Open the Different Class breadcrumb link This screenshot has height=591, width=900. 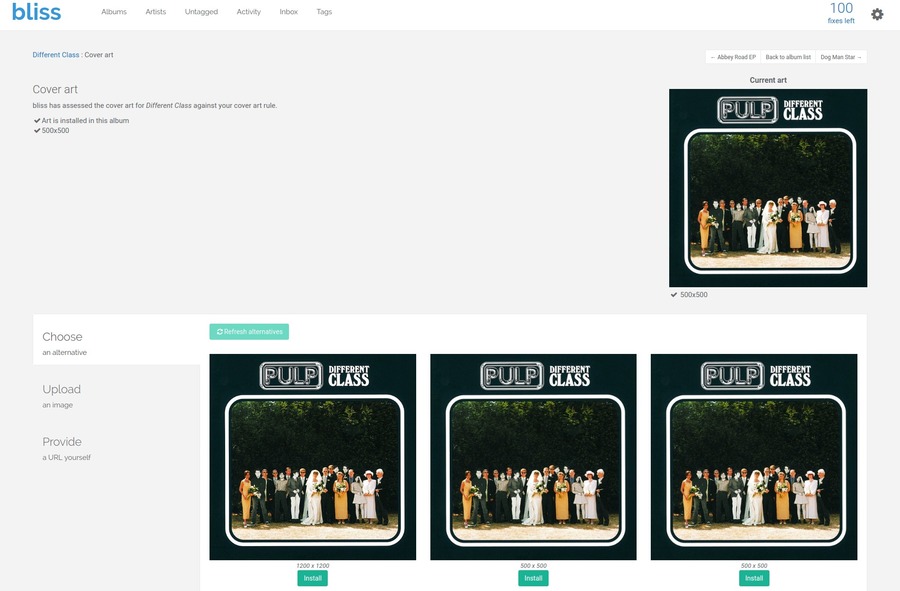(x=56, y=55)
